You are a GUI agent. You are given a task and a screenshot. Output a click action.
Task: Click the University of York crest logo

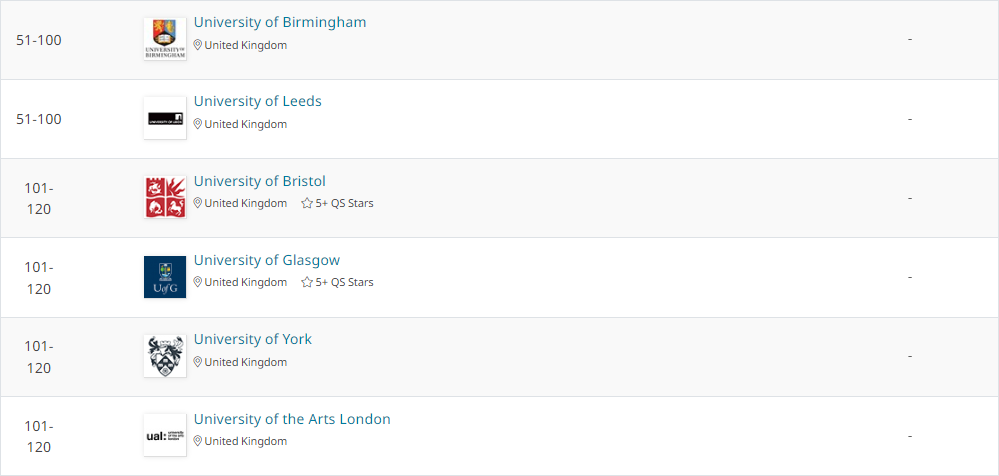click(x=165, y=356)
